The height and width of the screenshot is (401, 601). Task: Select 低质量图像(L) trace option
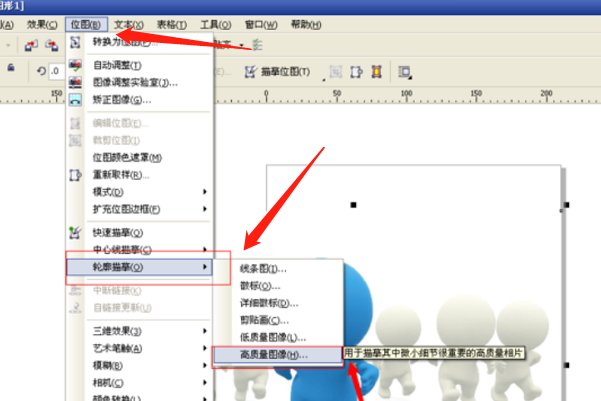[278, 337]
